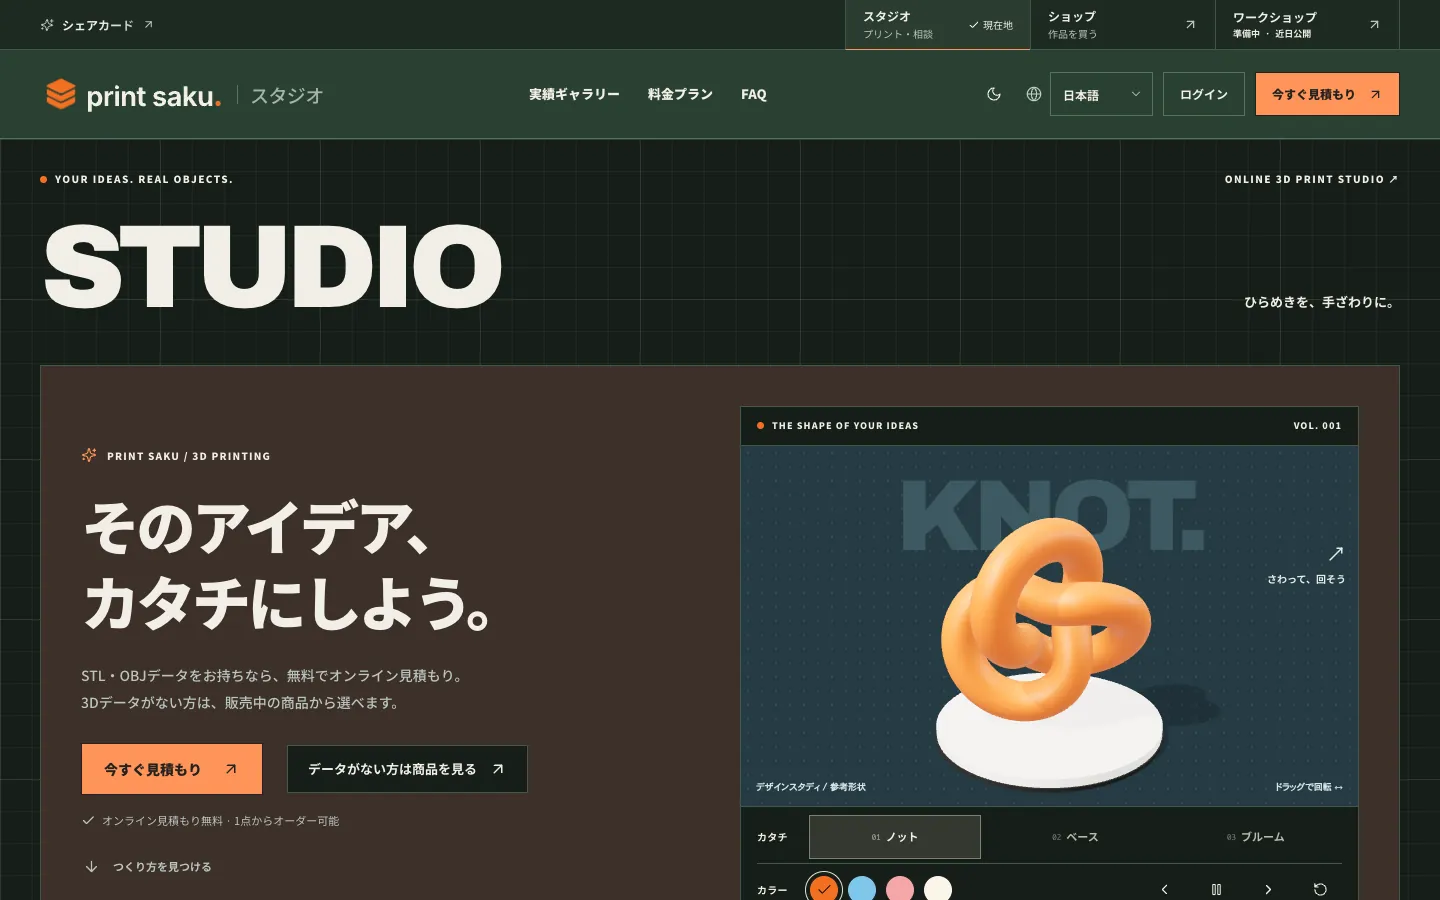
Task: Pick the pink color swatch
Action: click(x=900, y=889)
